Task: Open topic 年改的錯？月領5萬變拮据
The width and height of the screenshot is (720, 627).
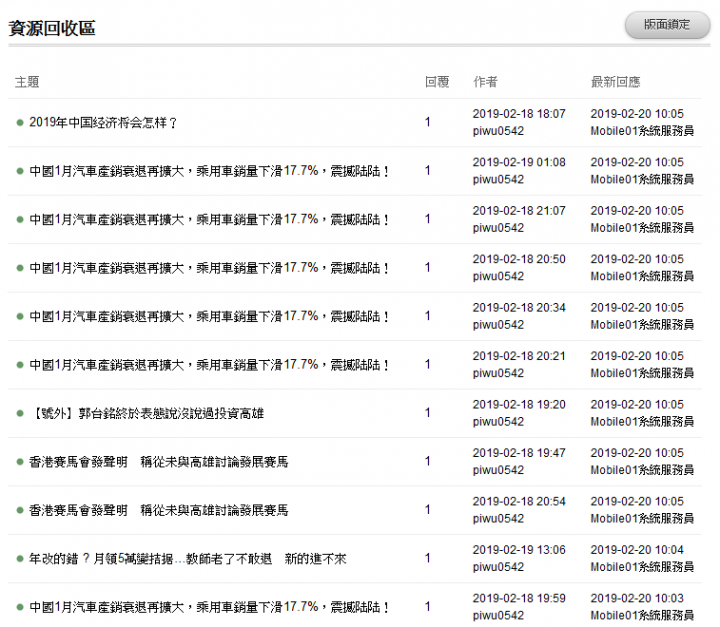Action: (188, 559)
